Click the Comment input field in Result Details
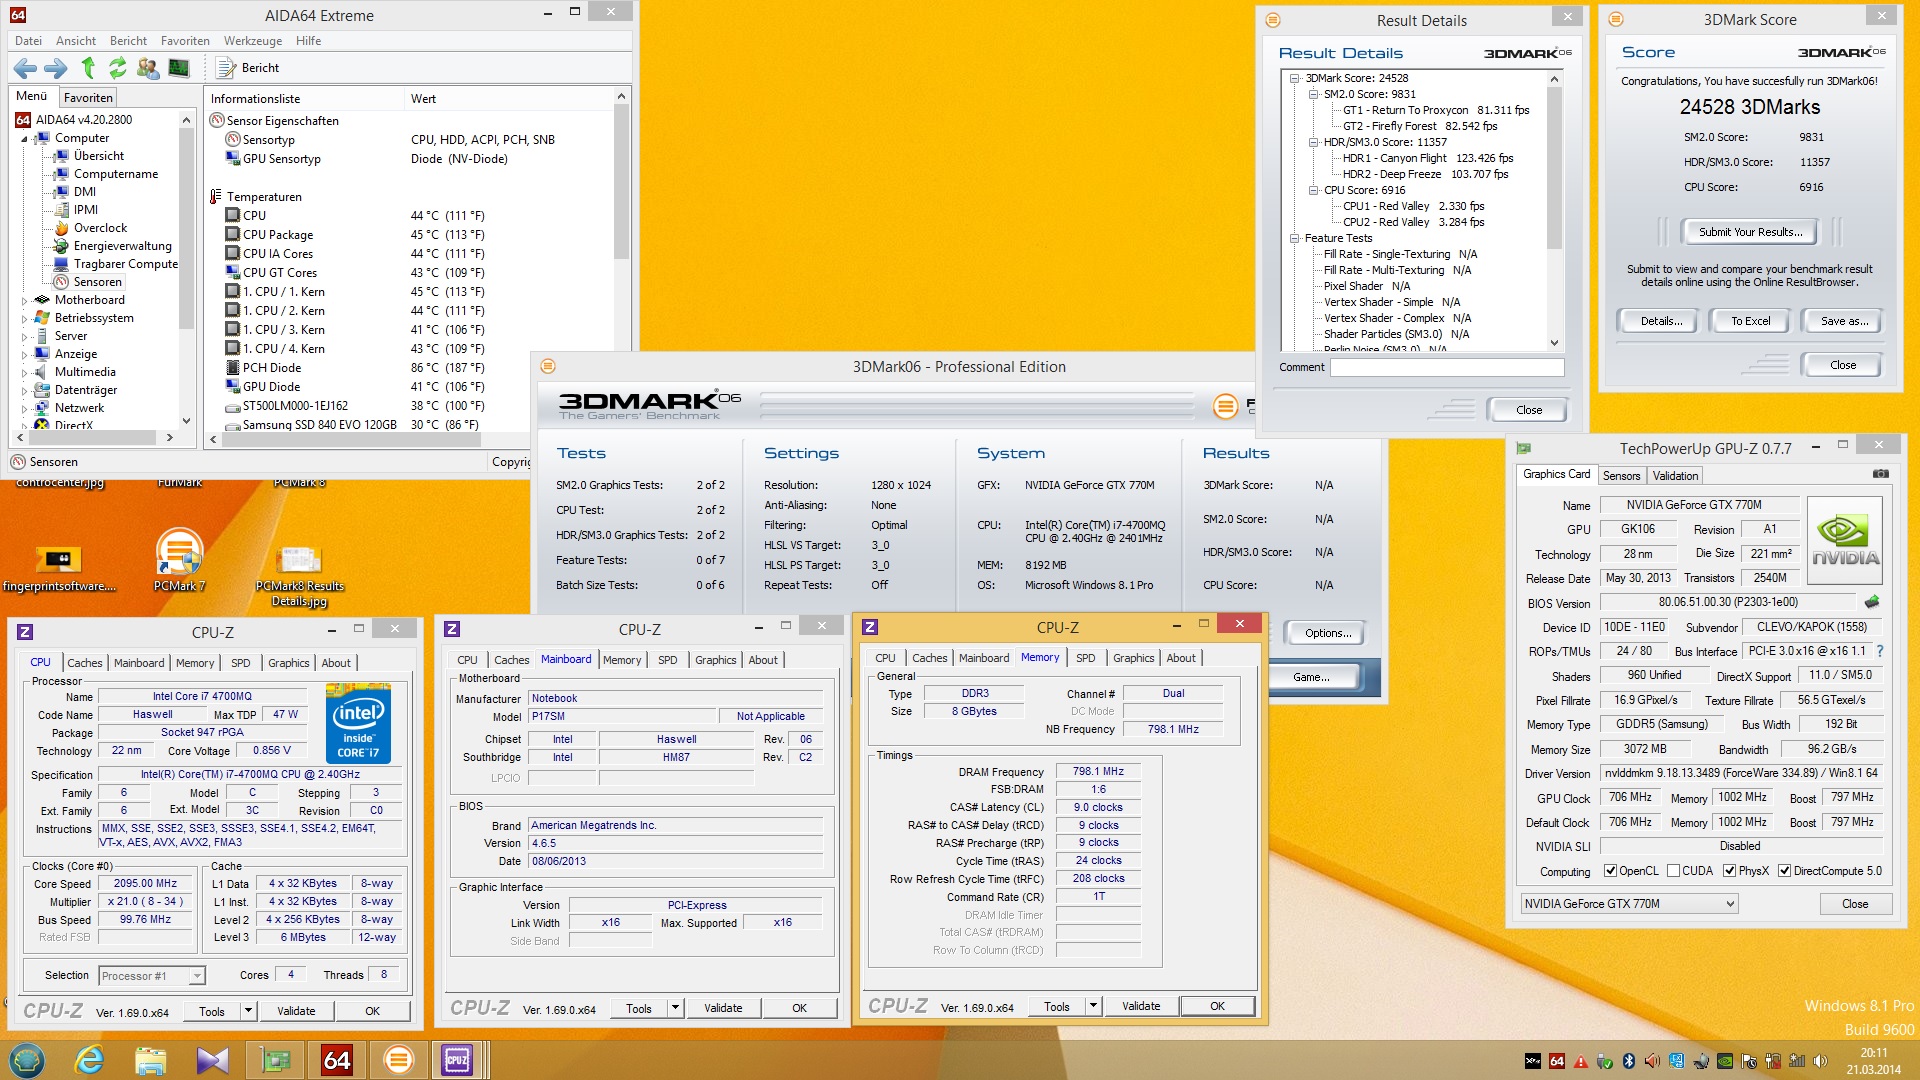 (x=1447, y=367)
